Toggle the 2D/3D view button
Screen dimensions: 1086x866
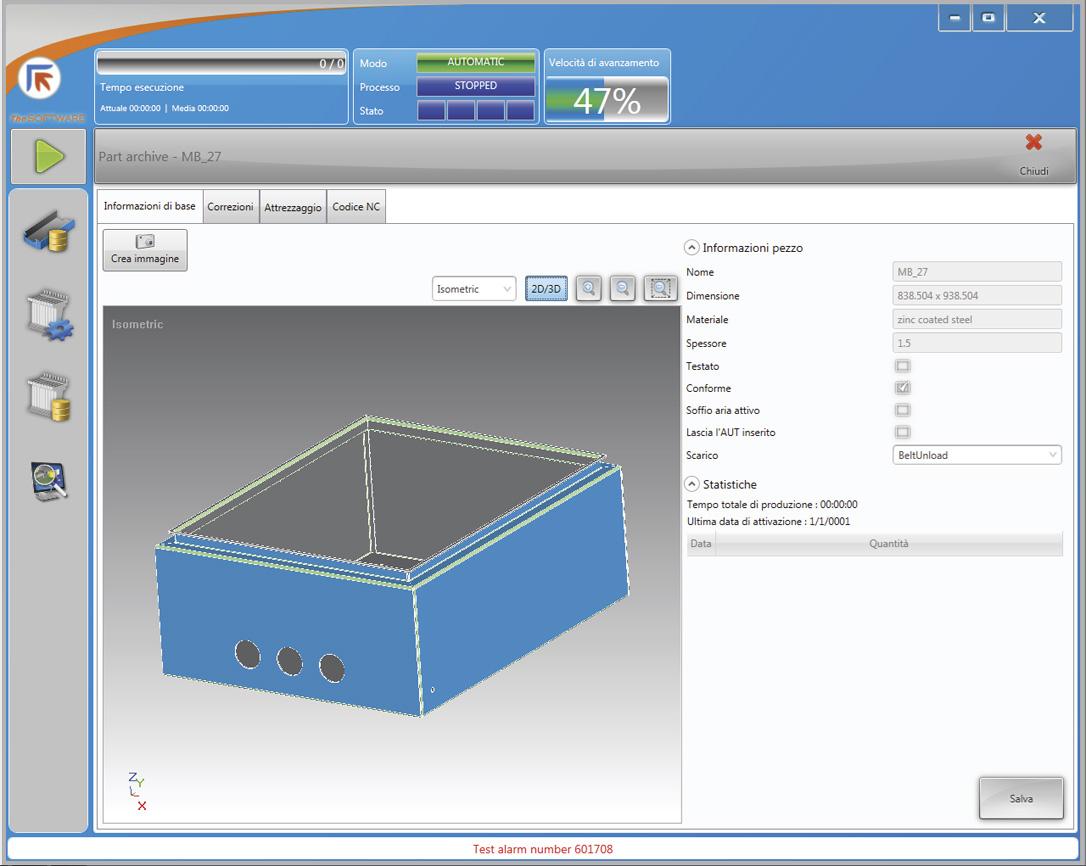click(546, 289)
